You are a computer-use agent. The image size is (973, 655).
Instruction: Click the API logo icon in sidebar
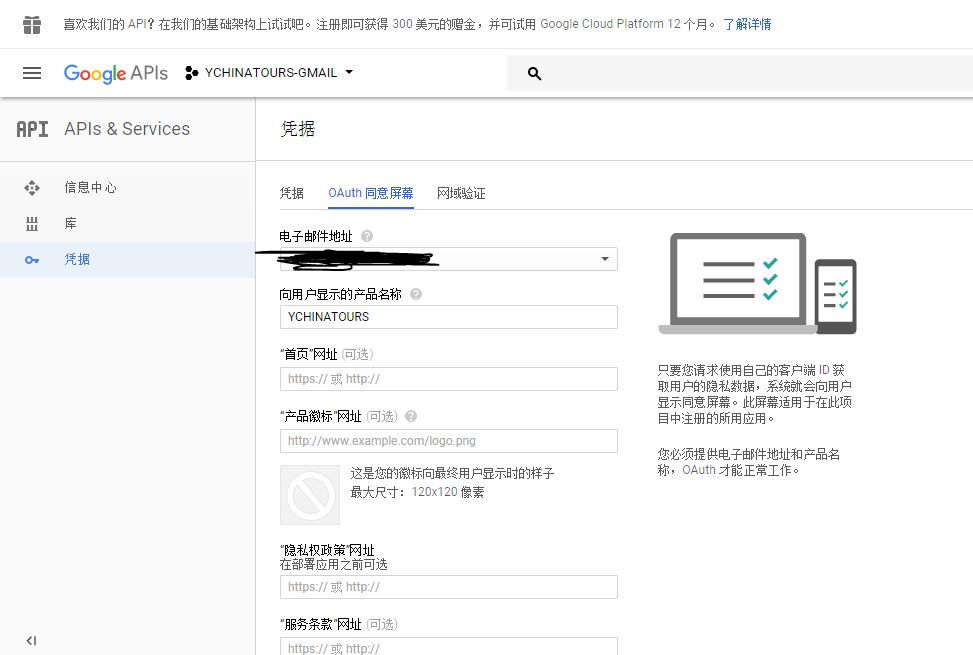[32, 129]
